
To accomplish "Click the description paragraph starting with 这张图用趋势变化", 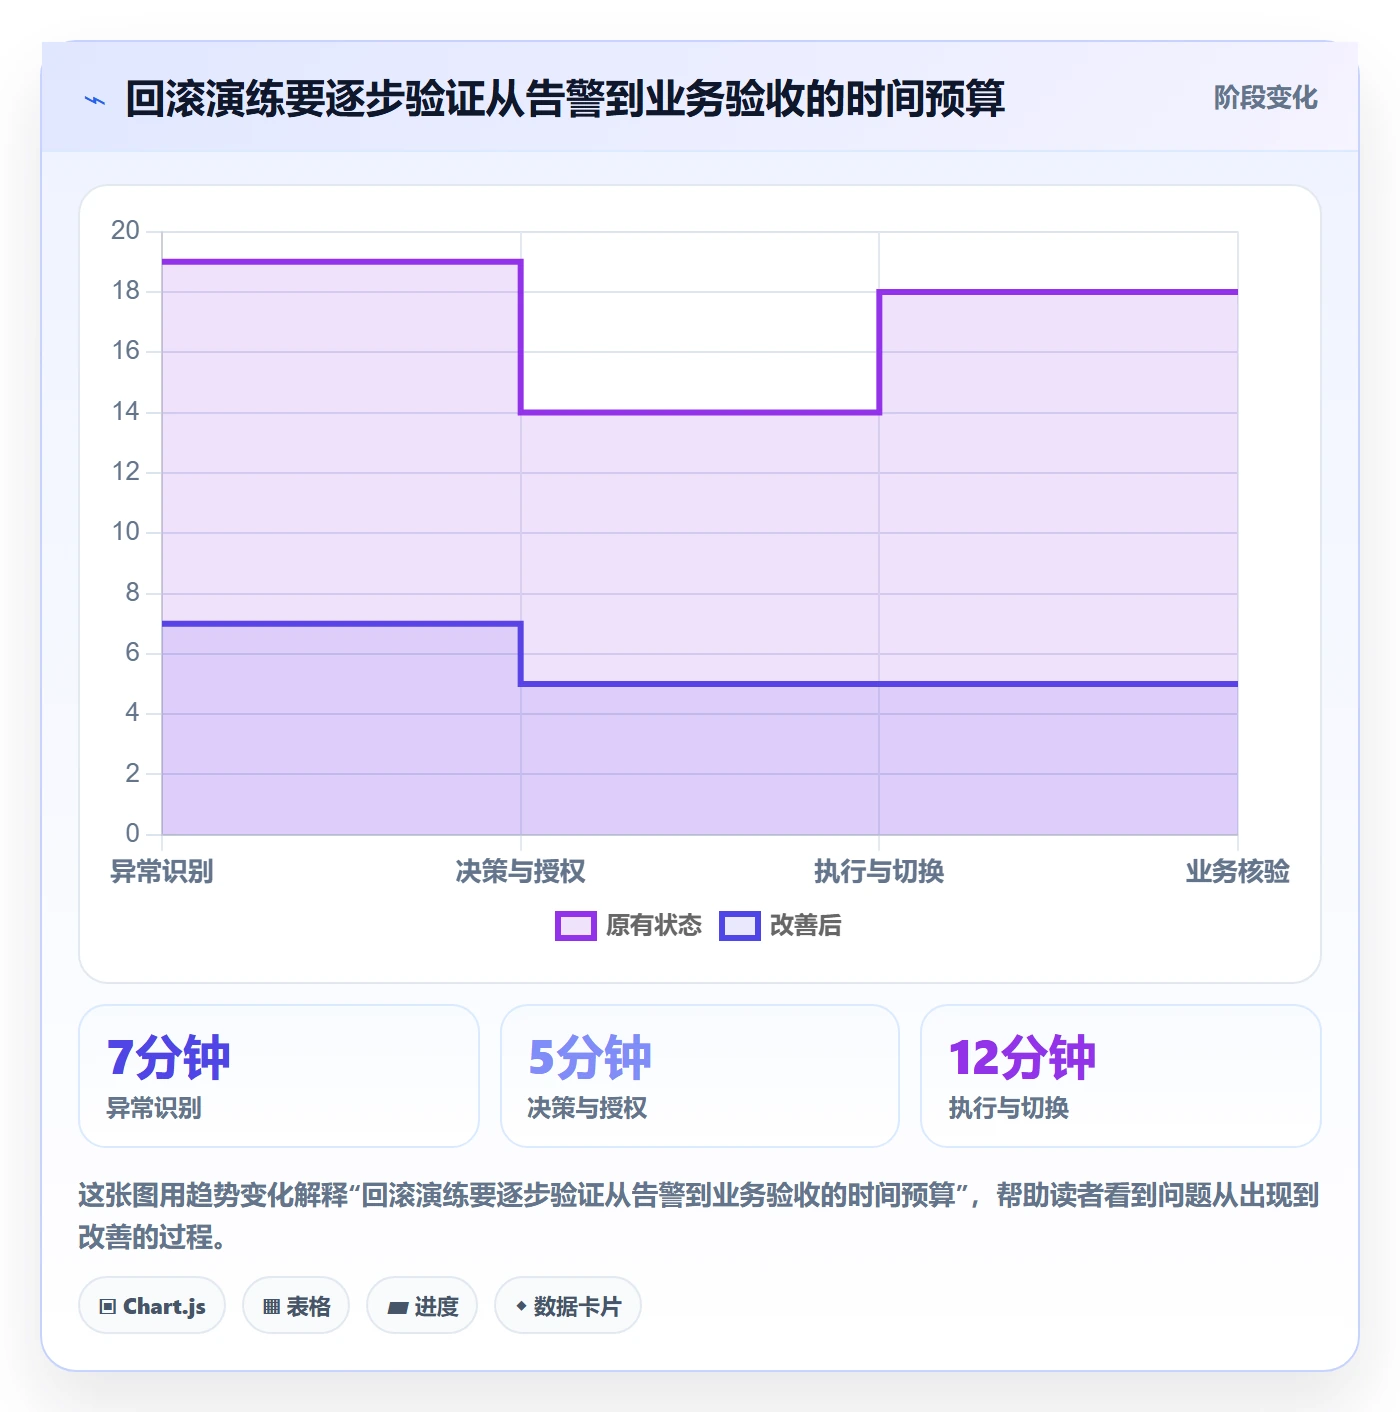I will (x=699, y=1216).
